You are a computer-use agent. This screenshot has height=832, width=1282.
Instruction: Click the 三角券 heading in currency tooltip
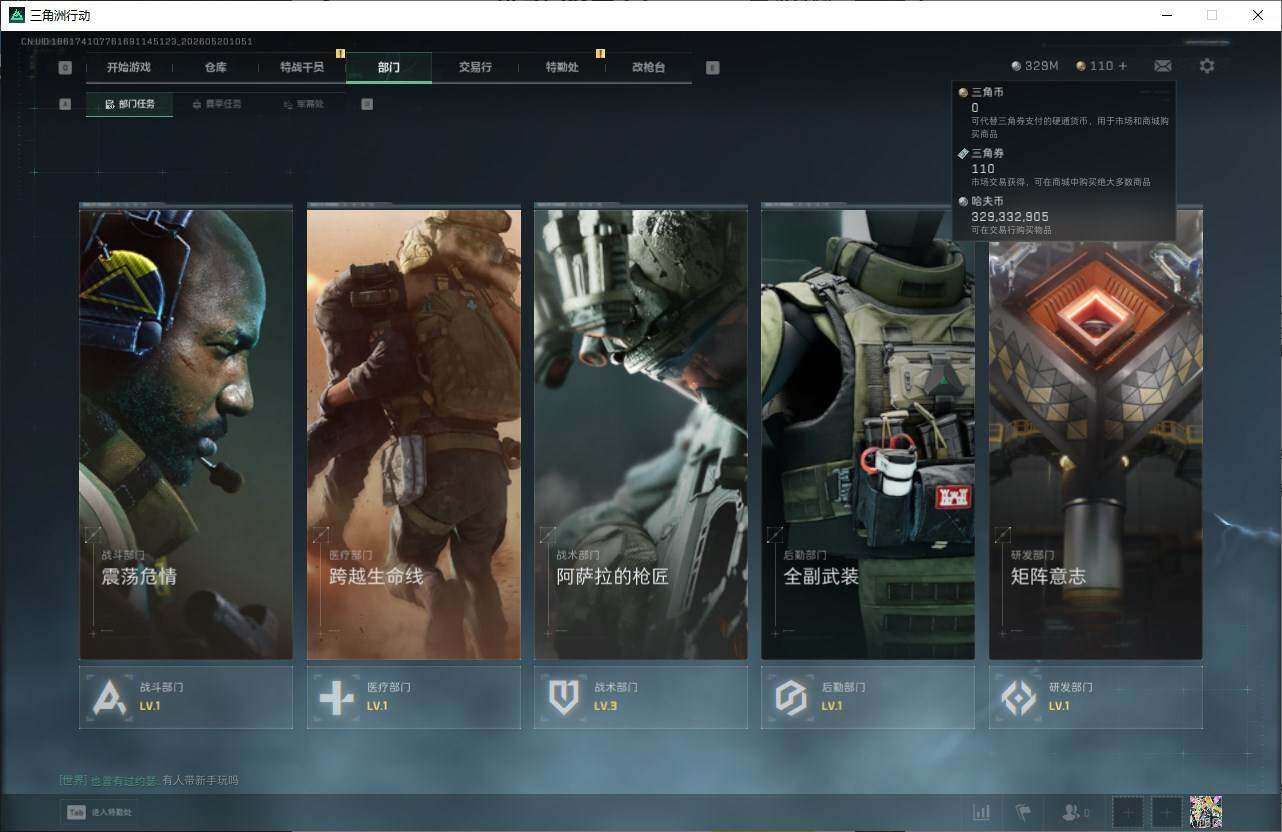987,153
